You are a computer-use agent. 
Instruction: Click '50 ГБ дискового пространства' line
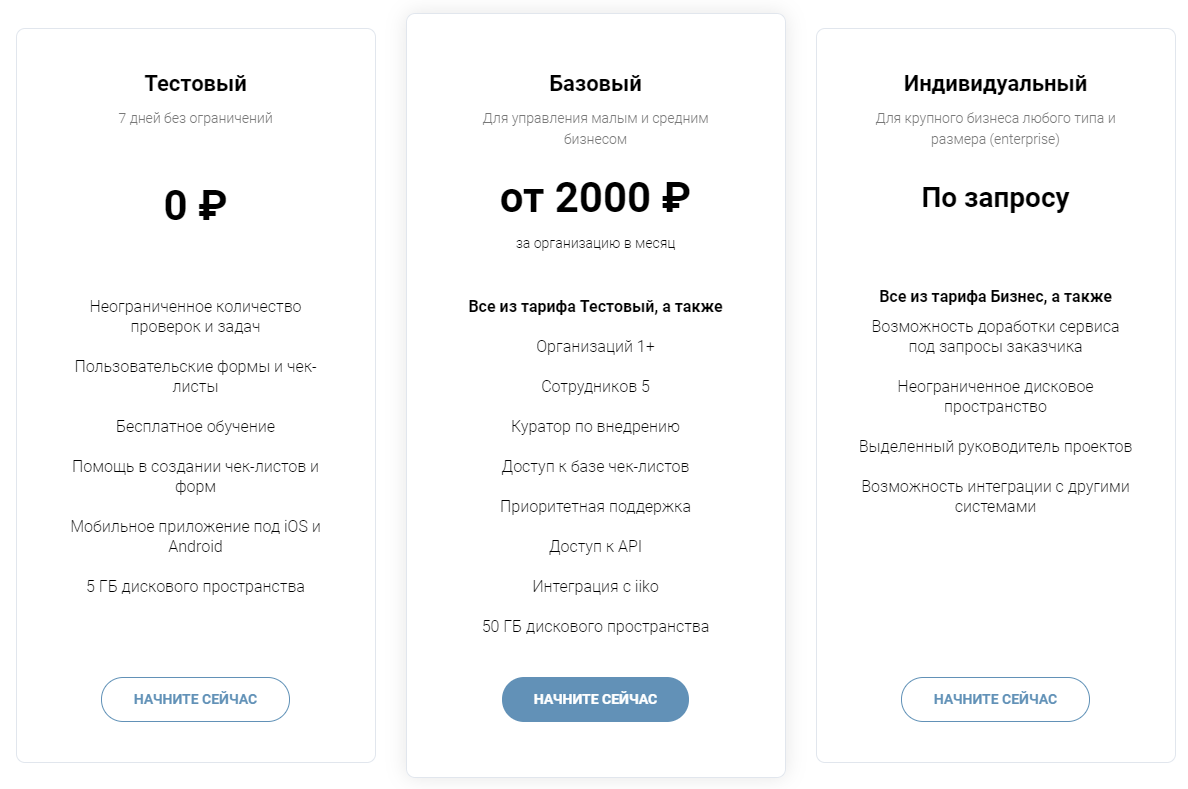pos(595,626)
